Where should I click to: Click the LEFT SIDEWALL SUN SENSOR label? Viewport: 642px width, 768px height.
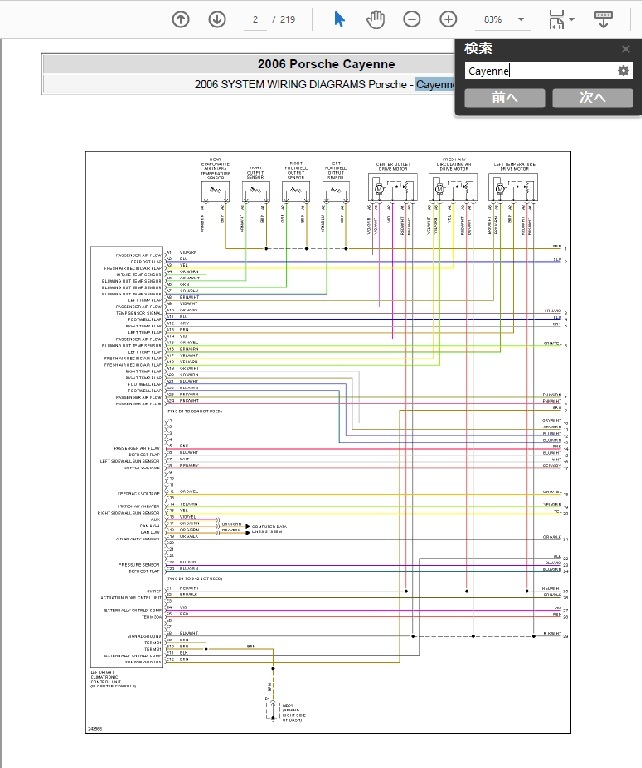tap(129, 461)
